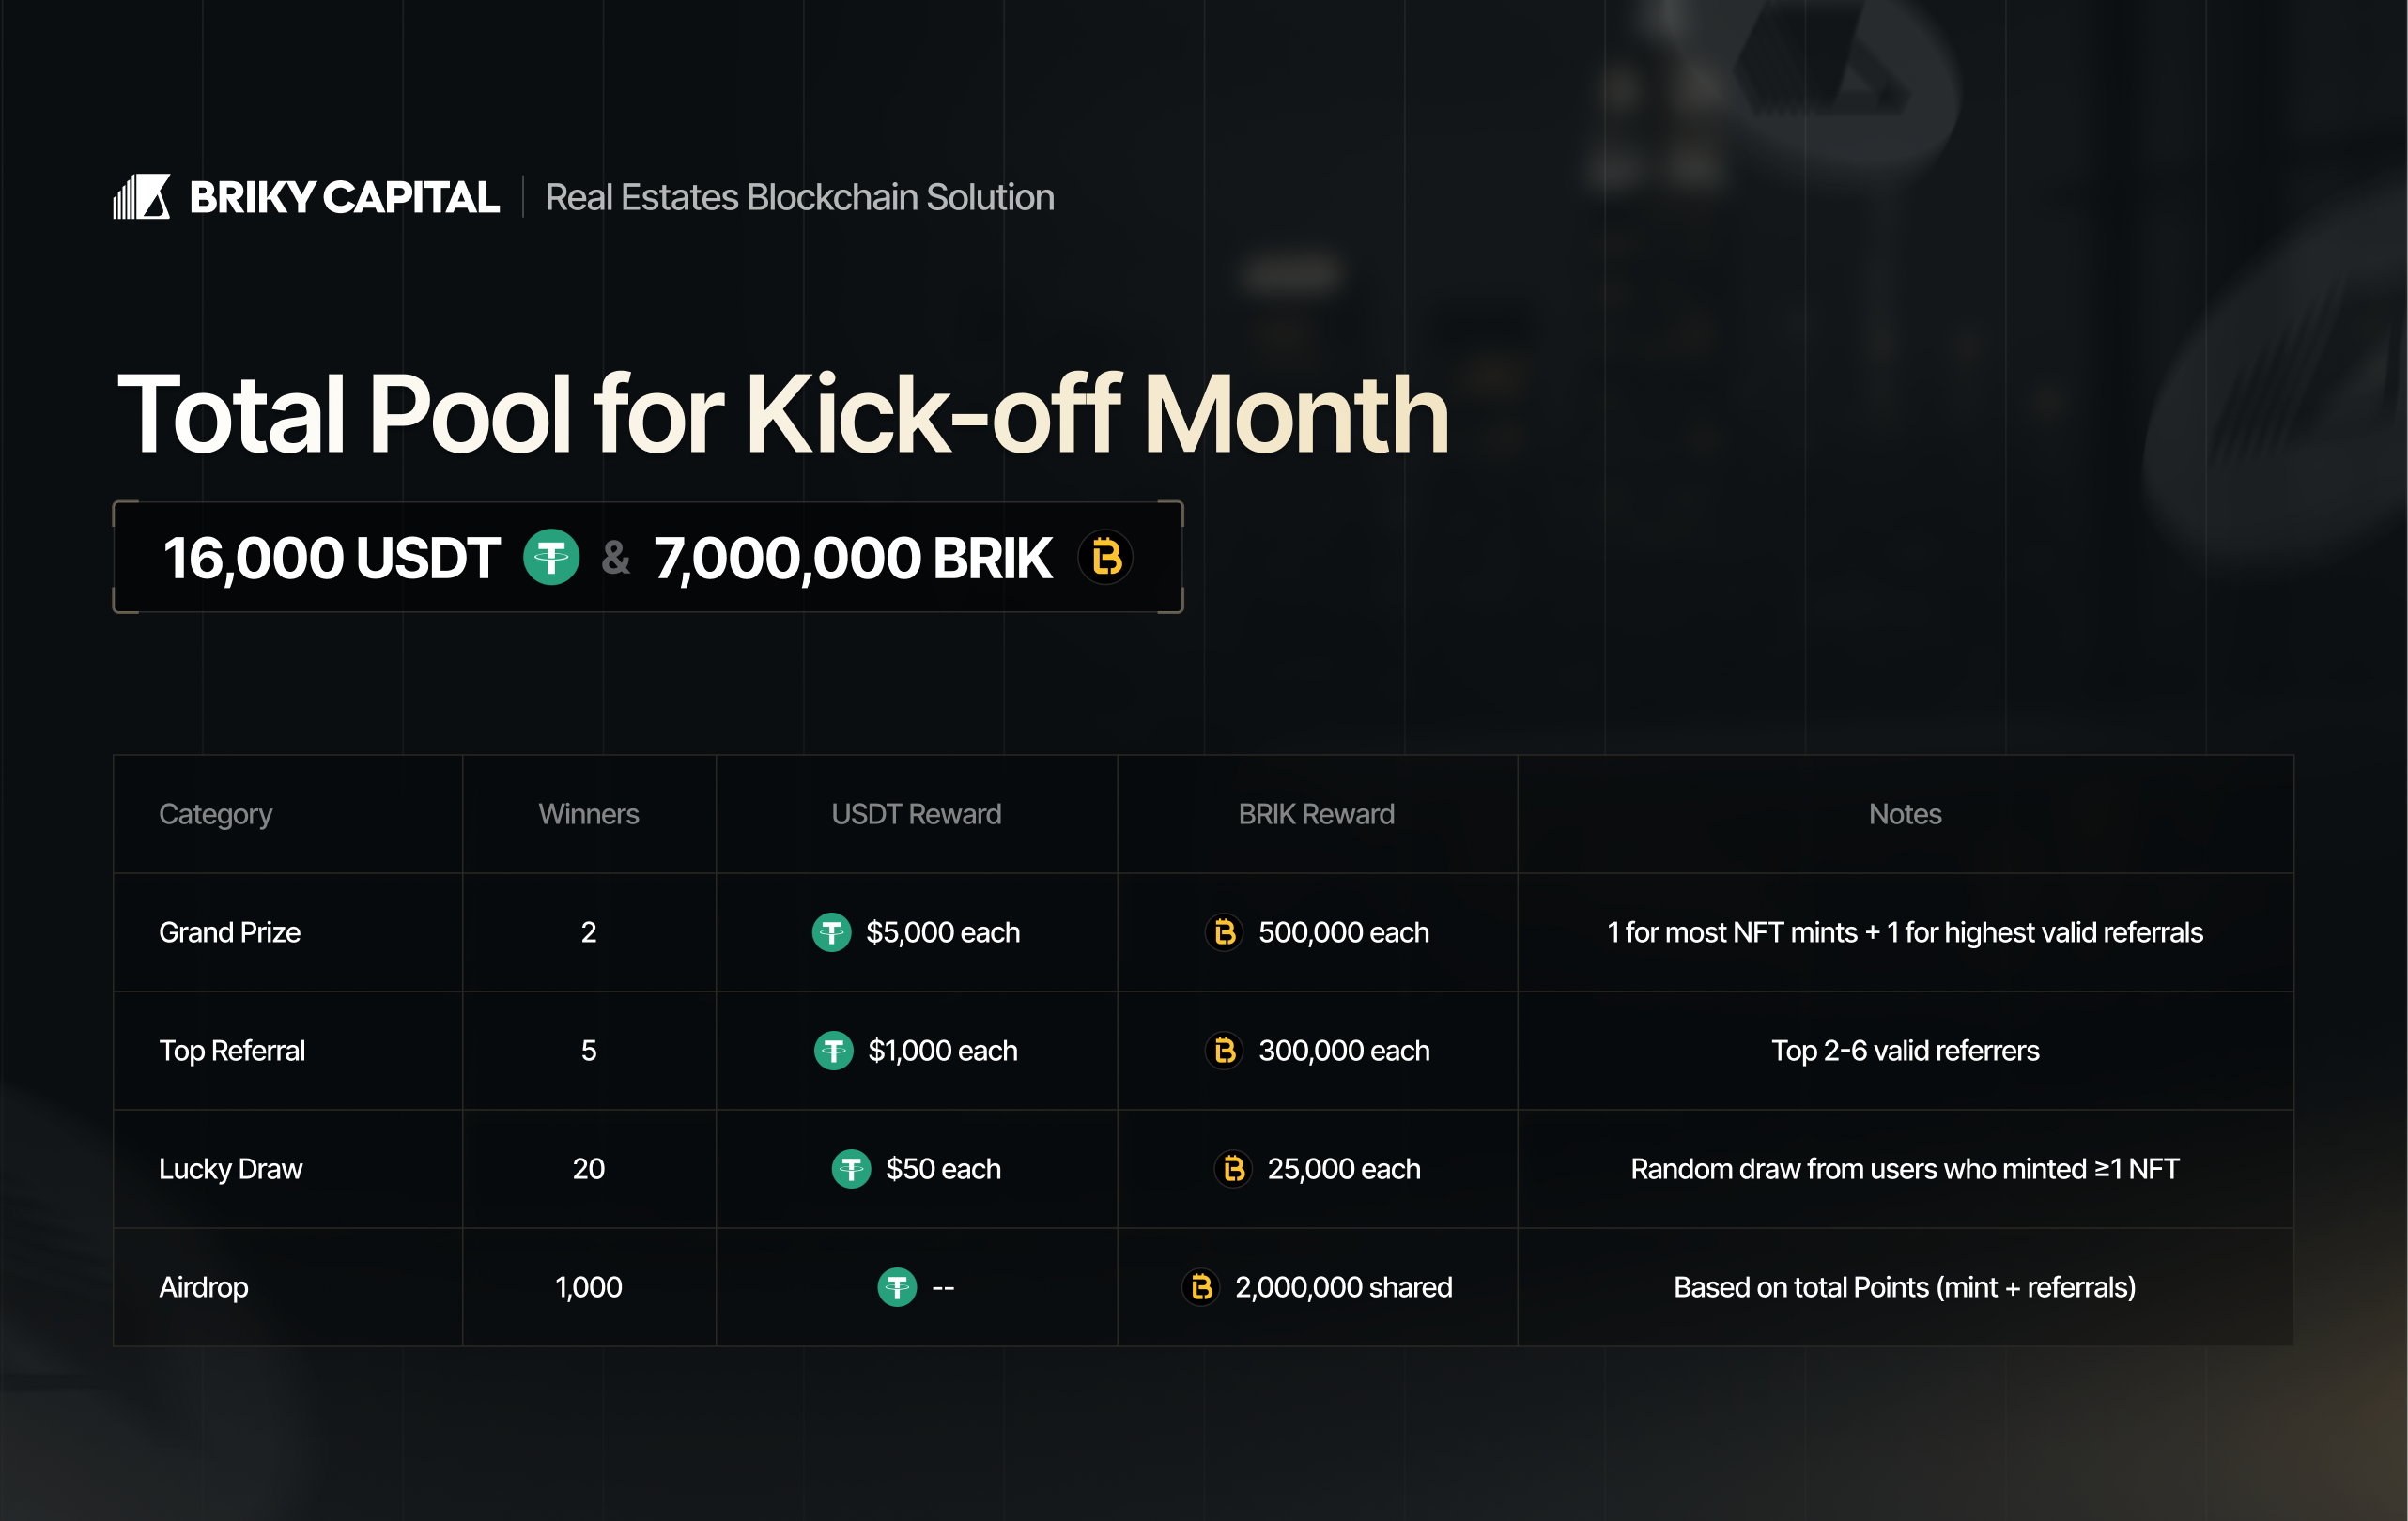Click the Category column header
The image size is (2408, 1521).
[215, 814]
